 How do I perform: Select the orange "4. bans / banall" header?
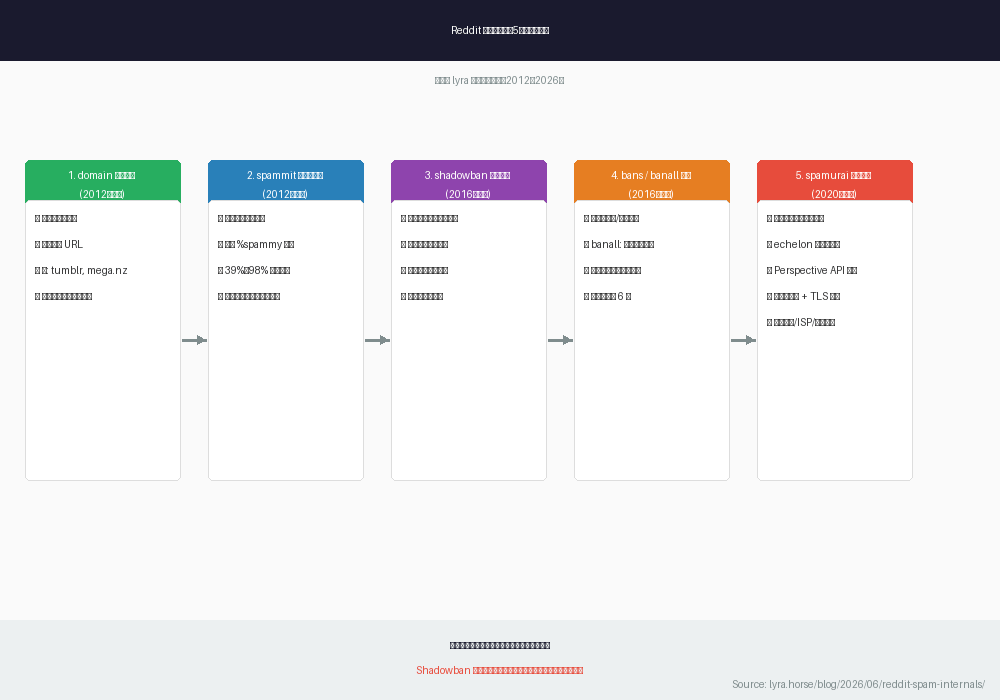[x=652, y=182]
